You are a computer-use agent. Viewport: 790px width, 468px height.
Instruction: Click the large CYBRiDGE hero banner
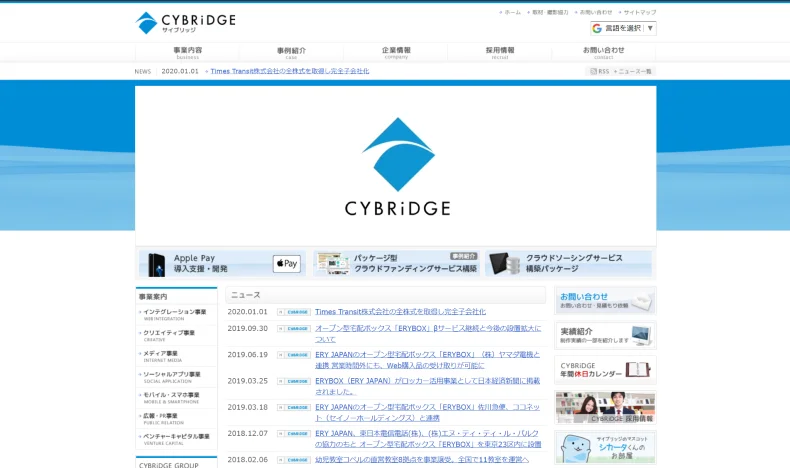[396, 166]
